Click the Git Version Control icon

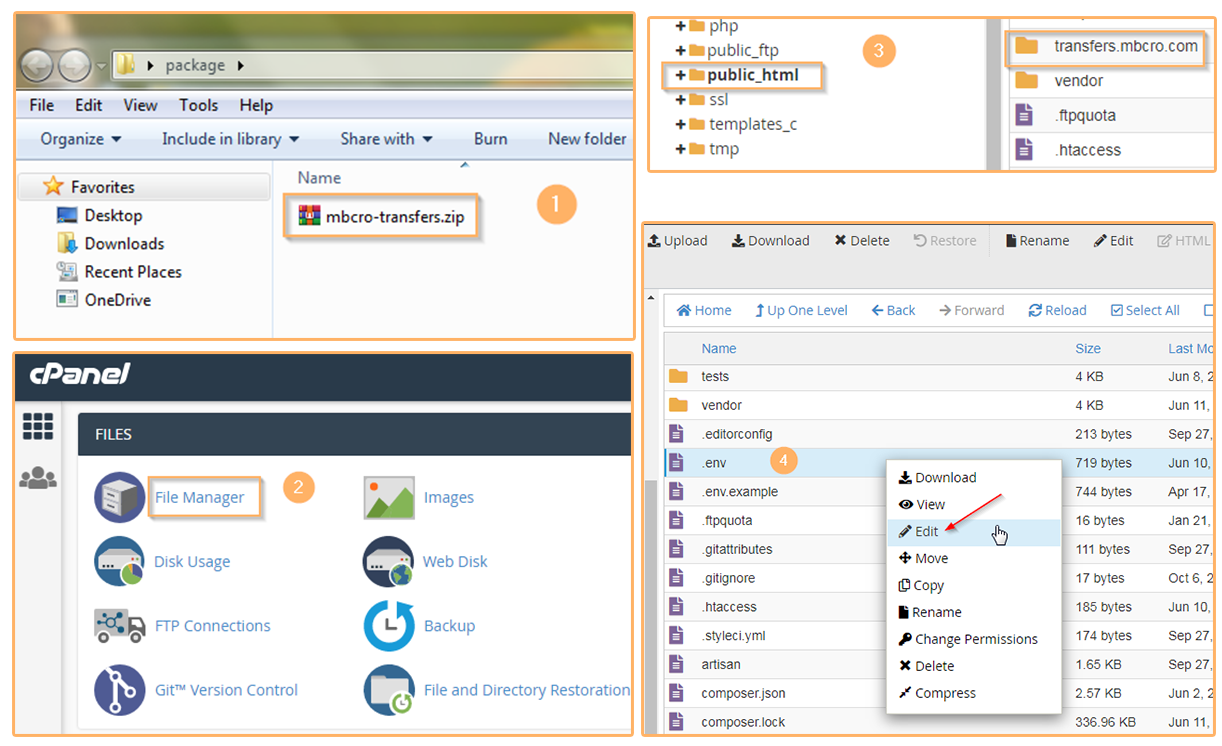(x=120, y=690)
